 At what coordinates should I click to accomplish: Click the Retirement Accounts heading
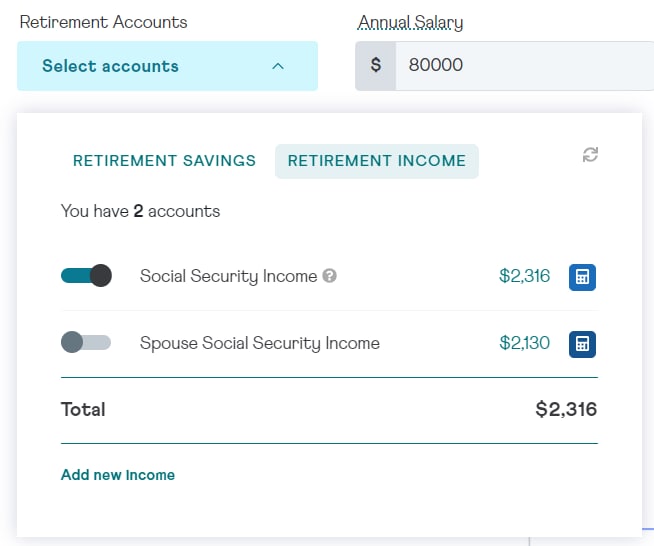pos(103,22)
